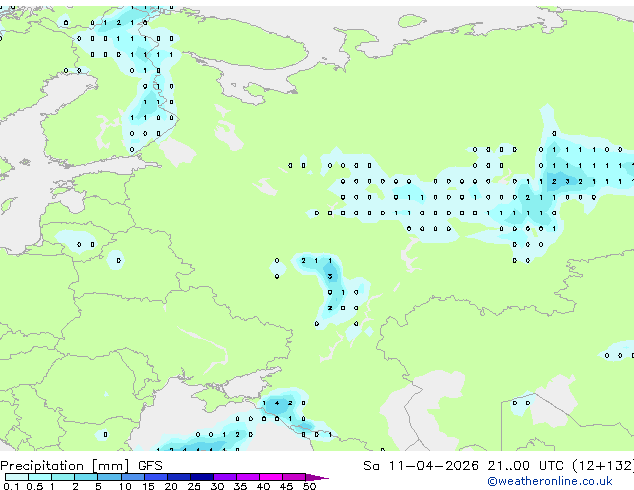Click the above-50 mm legend arrow tip
634x490 pixels.
(317, 477)
